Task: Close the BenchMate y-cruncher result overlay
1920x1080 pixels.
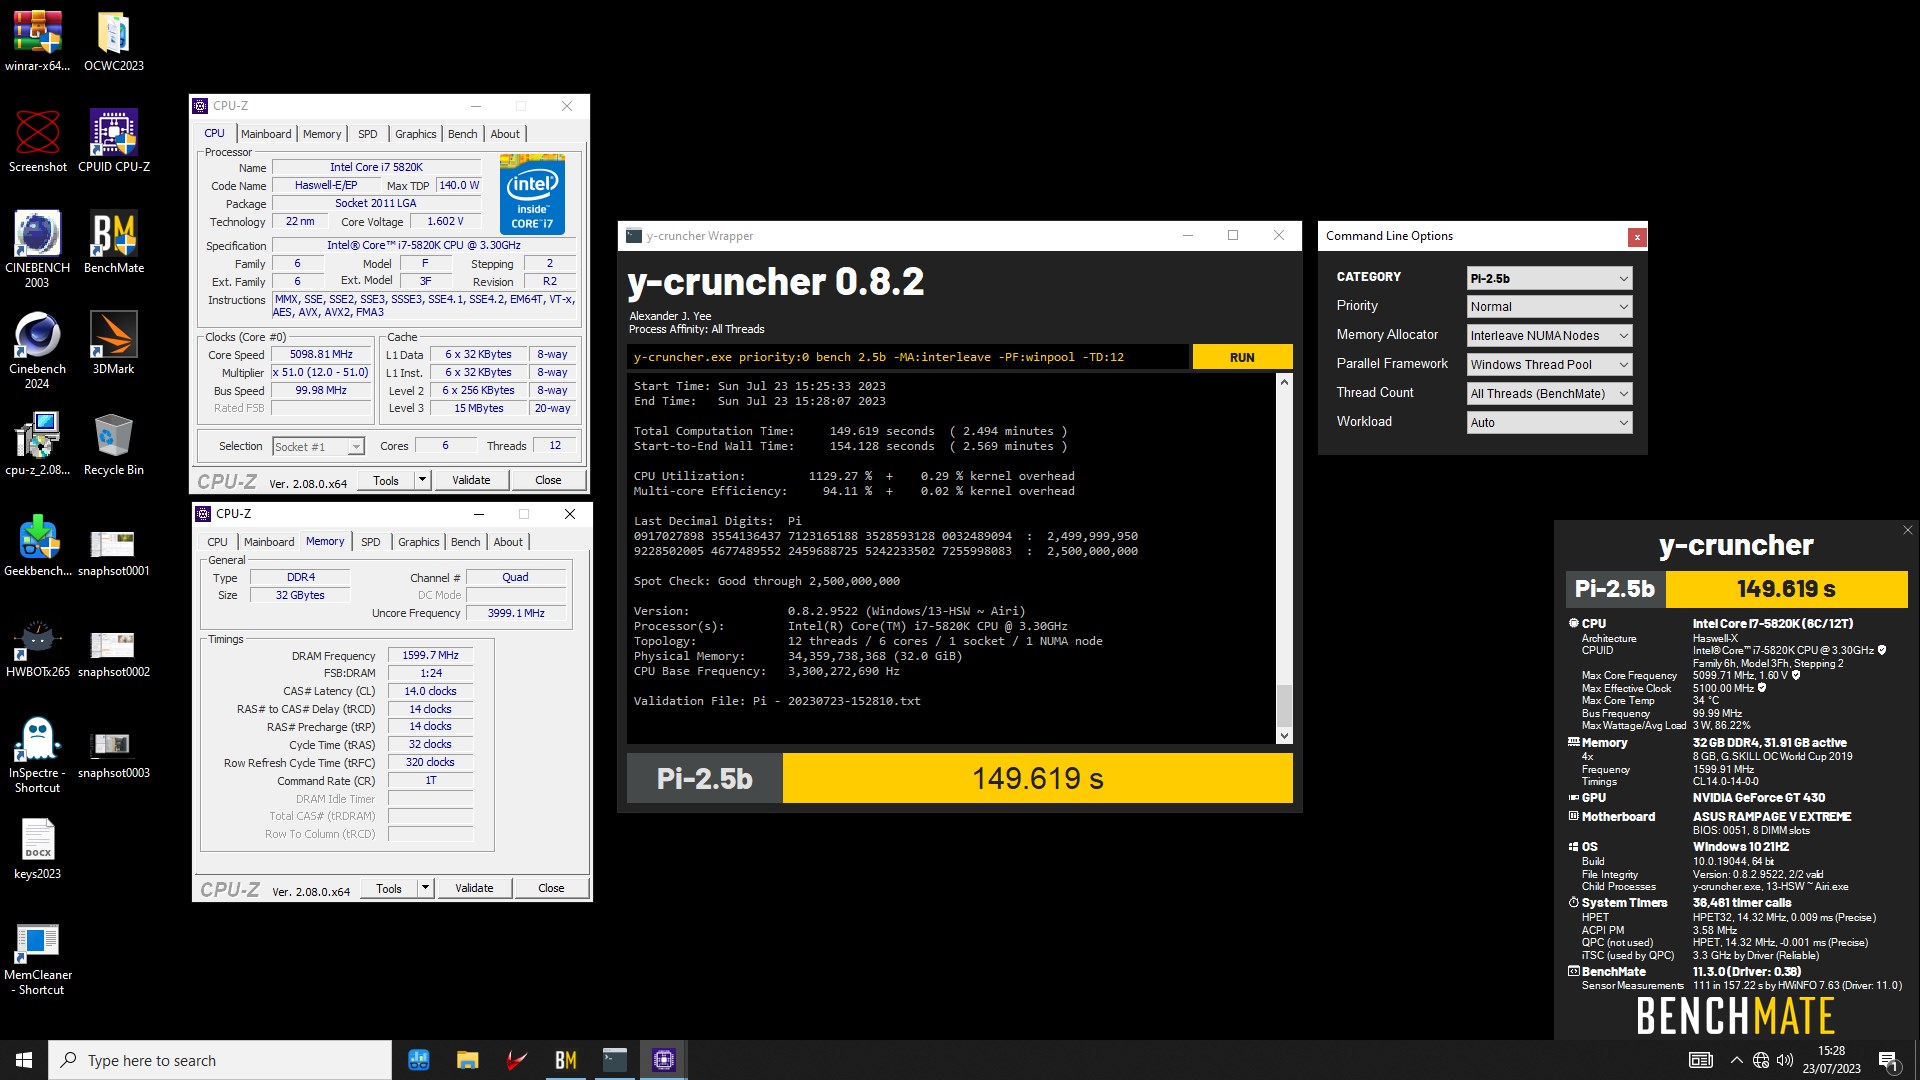Action: (1907, 530)
